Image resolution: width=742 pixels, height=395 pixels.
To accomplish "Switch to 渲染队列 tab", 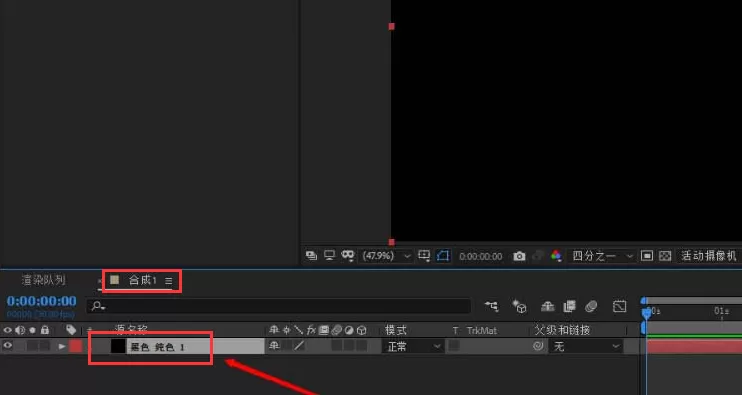I will pos(44,280).
